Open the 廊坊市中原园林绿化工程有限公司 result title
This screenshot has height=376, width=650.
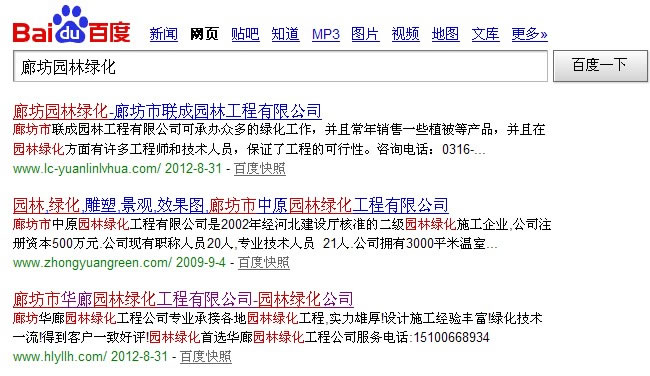pos(230,205)
